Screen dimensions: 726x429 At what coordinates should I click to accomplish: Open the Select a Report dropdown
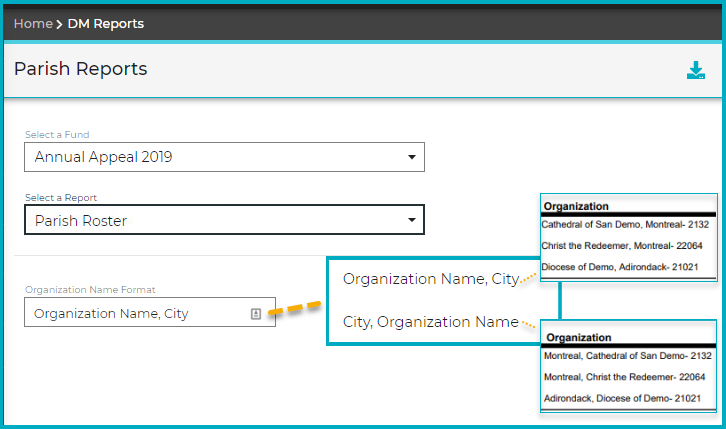pyautogui.click(x=224, y=220)
